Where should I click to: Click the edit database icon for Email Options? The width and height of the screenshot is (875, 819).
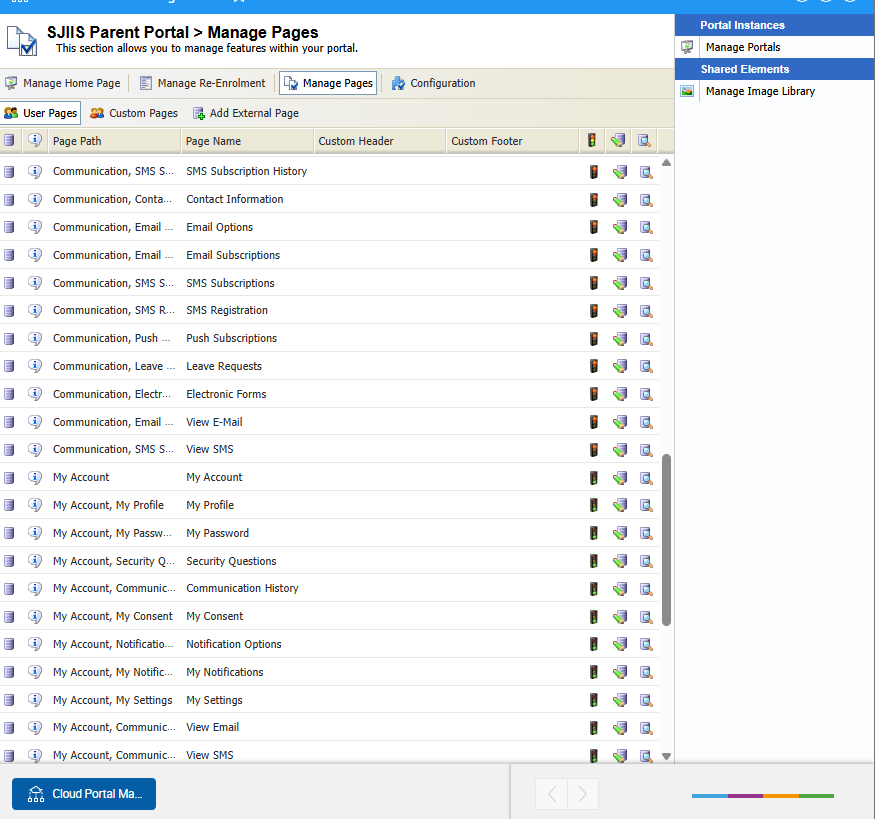[x=619, y=227]
